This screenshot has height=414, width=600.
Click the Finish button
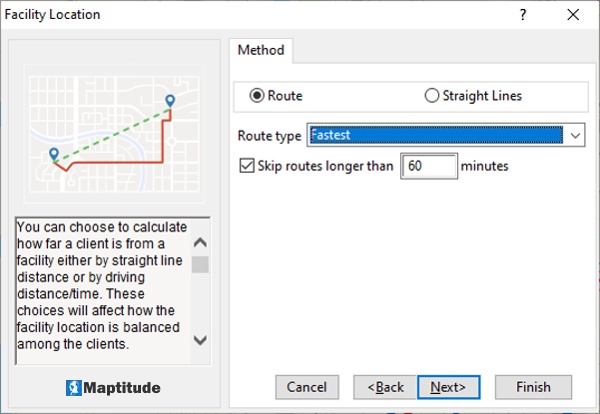(533, 387)
